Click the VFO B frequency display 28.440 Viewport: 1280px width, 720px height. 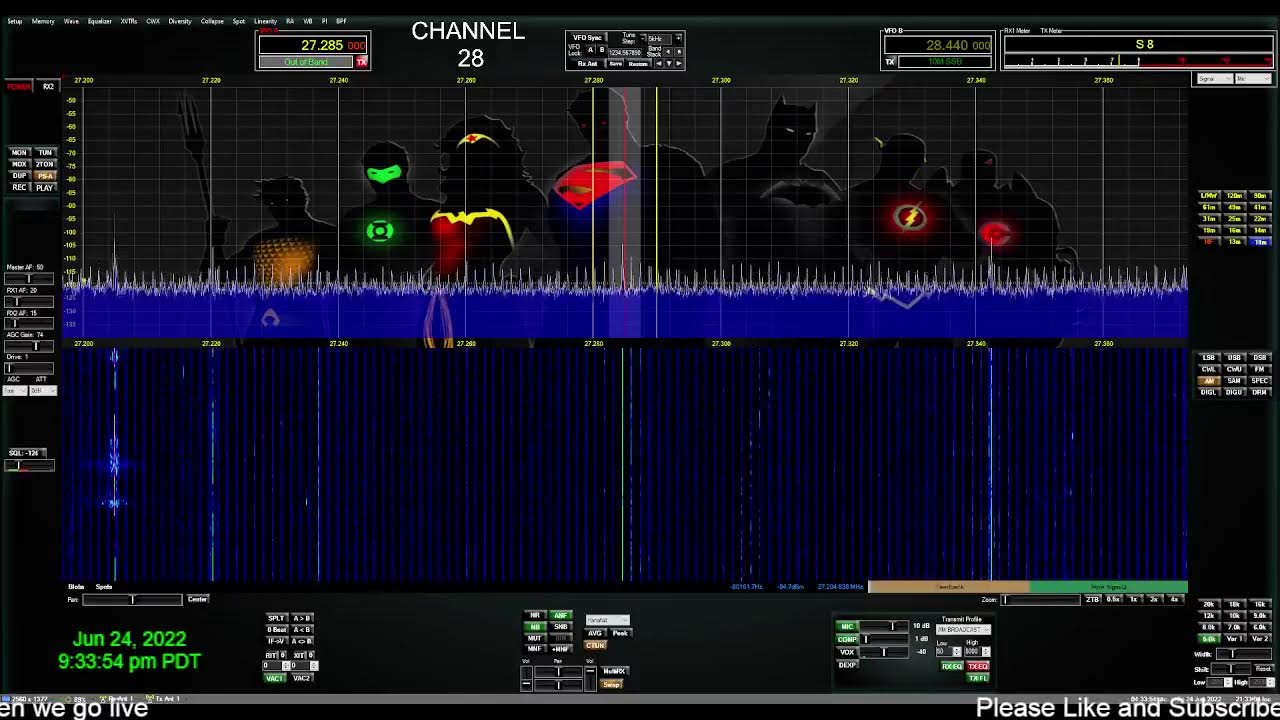click(x=938, y=46)
